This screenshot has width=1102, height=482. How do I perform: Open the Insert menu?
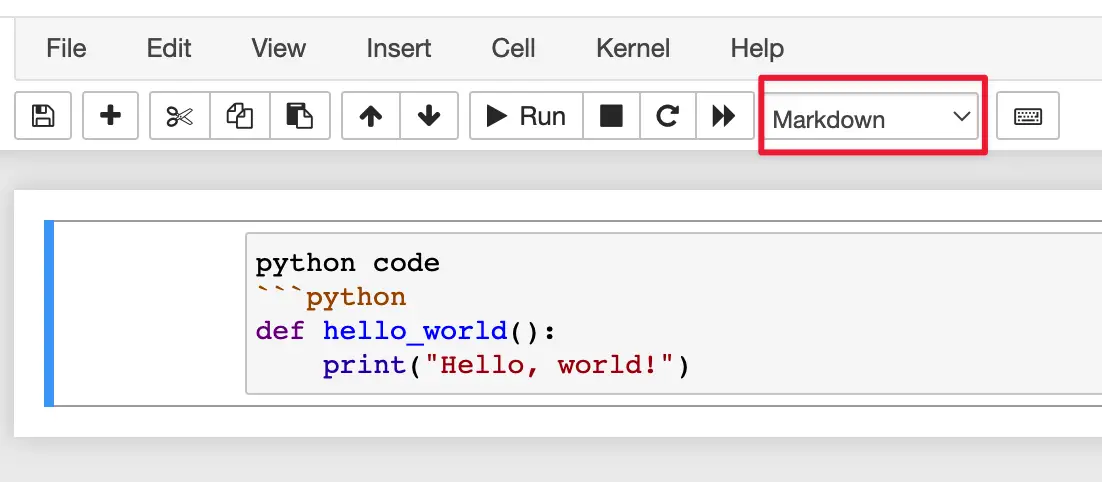pyautogui.click(x=398, y=48)
